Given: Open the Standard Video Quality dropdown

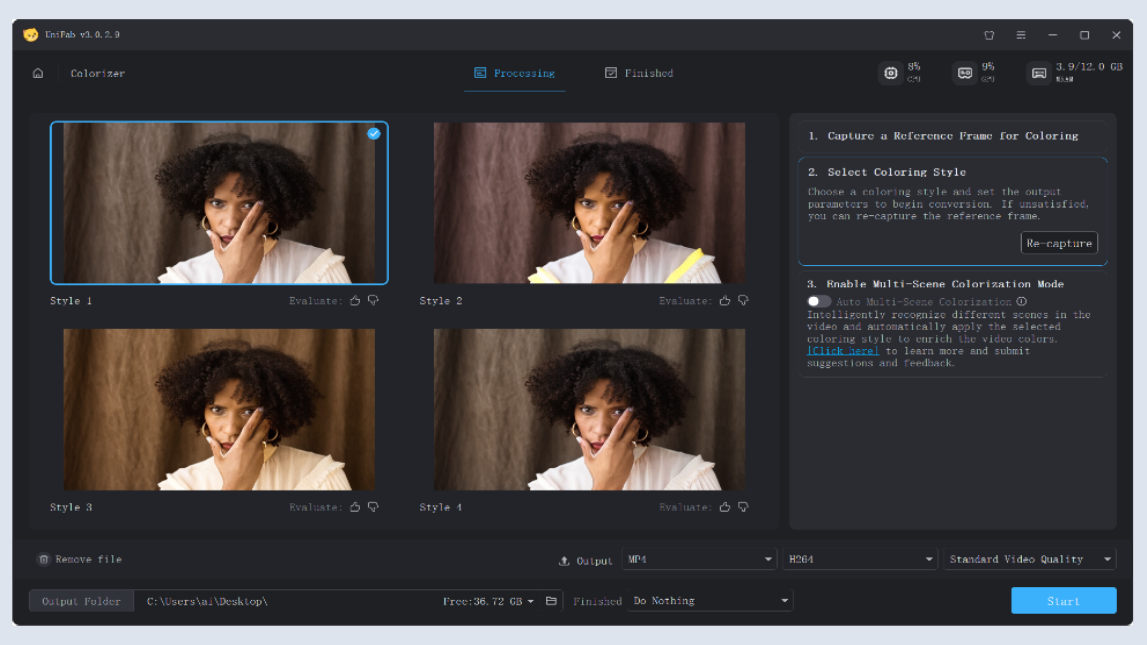Looking at the screenshot, I should tap(1030, 560).
